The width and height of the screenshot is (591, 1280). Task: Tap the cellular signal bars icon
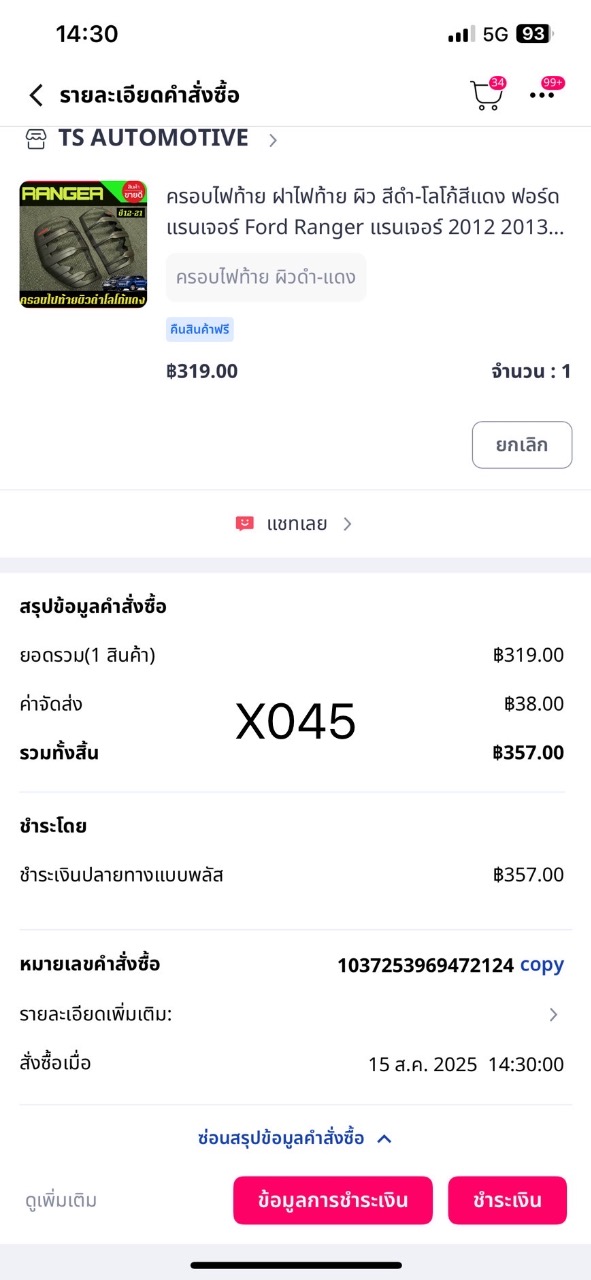pos(461,35)
